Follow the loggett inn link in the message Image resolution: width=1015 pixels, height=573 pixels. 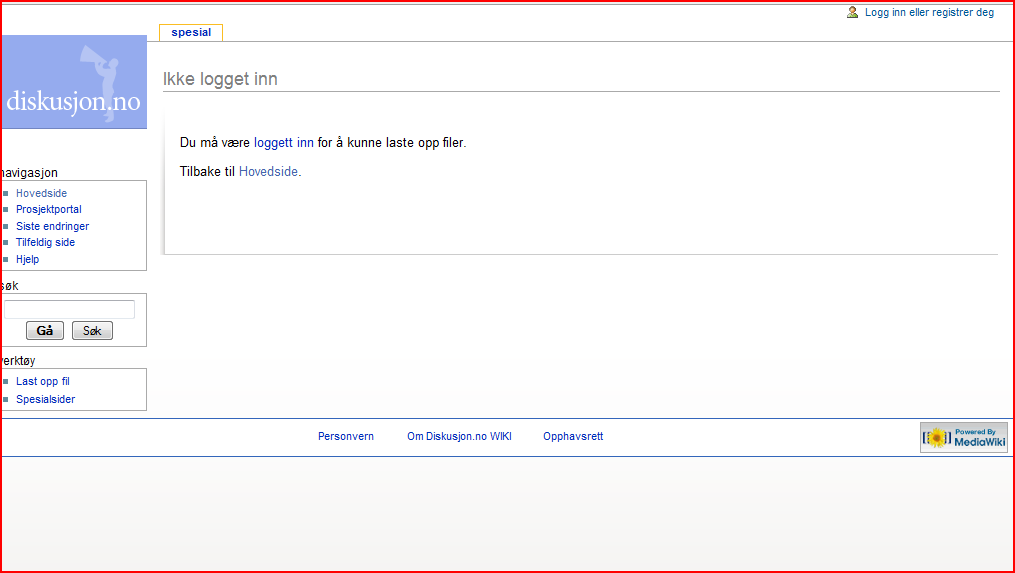click(284, 142)
